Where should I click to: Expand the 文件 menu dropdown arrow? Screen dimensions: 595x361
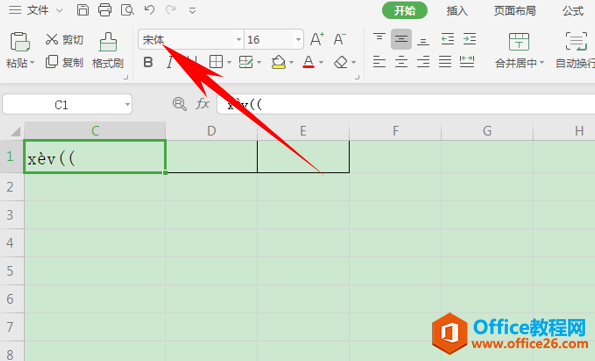tap(60, 11)
